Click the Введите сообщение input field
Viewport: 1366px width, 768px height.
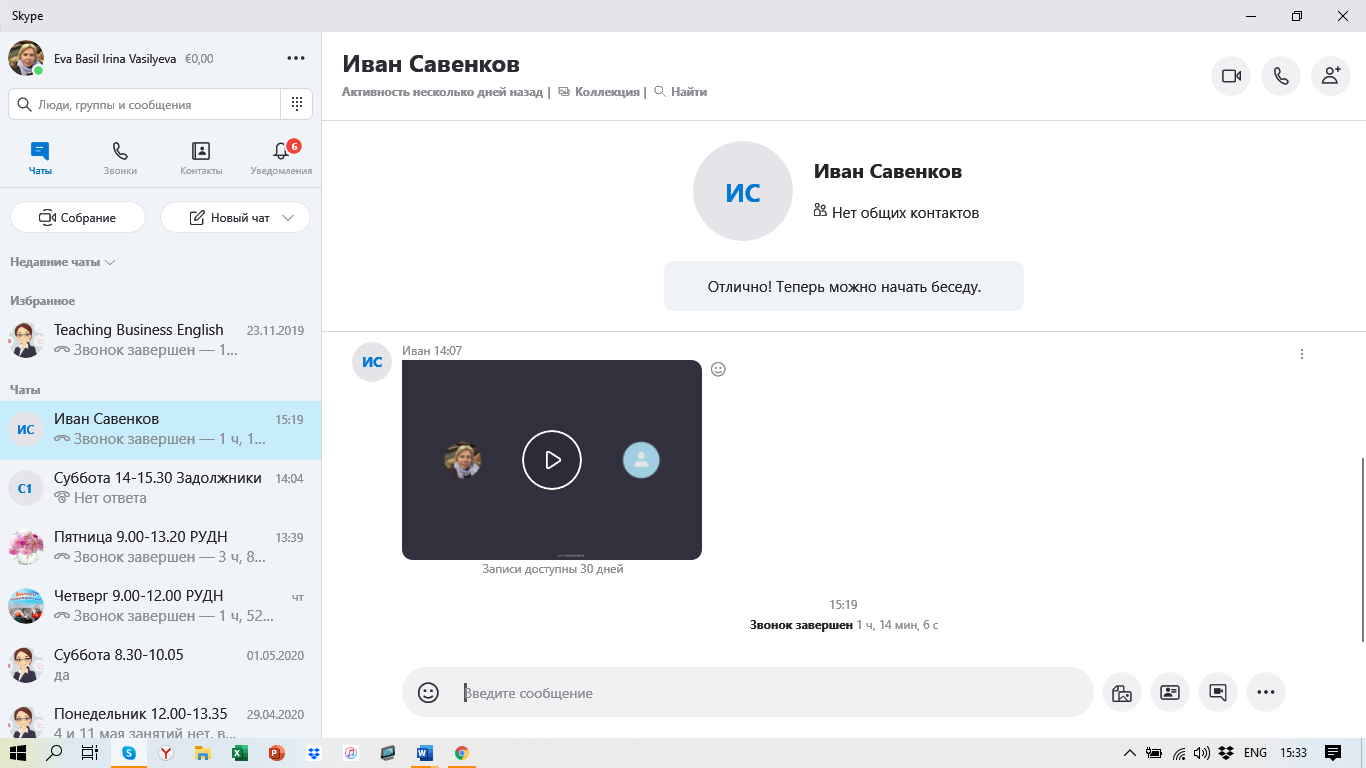(770, 693)
